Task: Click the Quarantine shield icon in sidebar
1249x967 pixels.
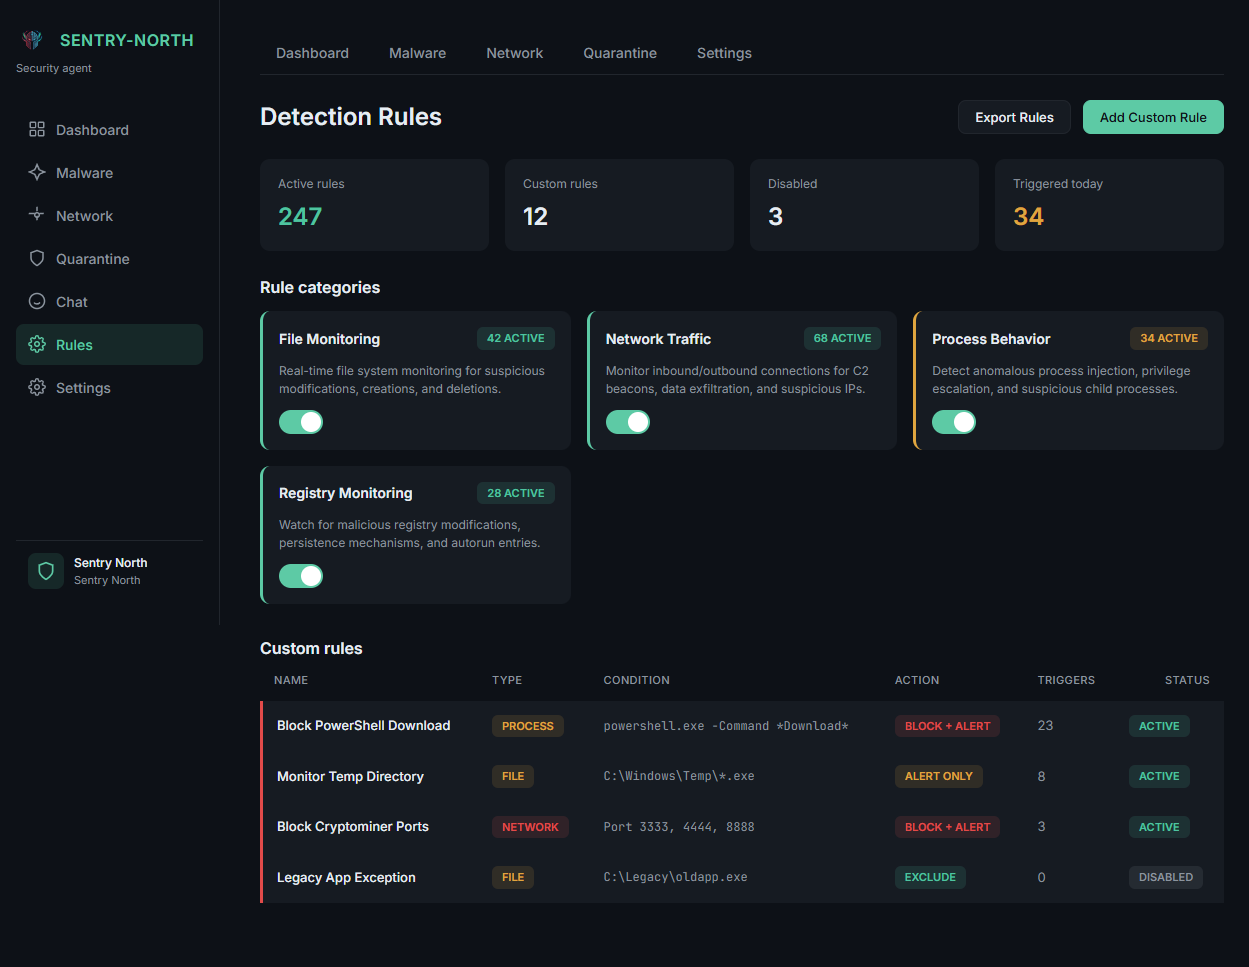Action: [37, 258]
